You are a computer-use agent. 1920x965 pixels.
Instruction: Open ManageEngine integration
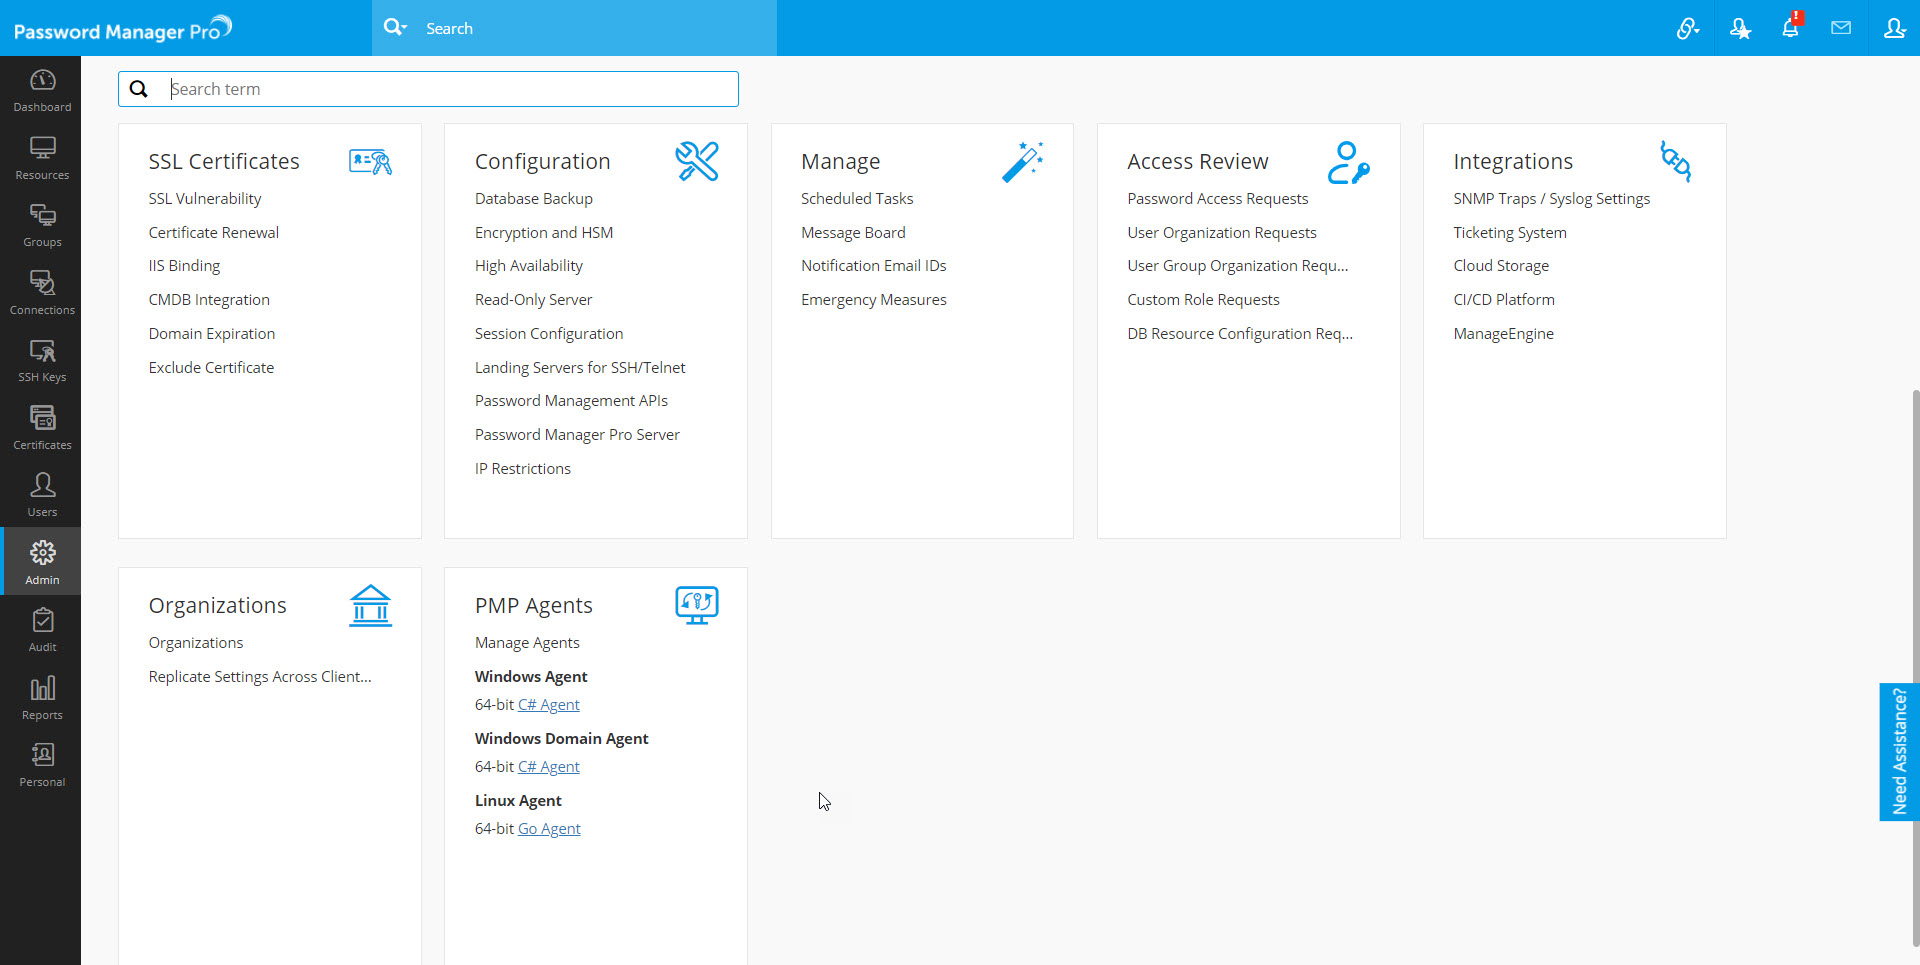[x=1504, y=334]
